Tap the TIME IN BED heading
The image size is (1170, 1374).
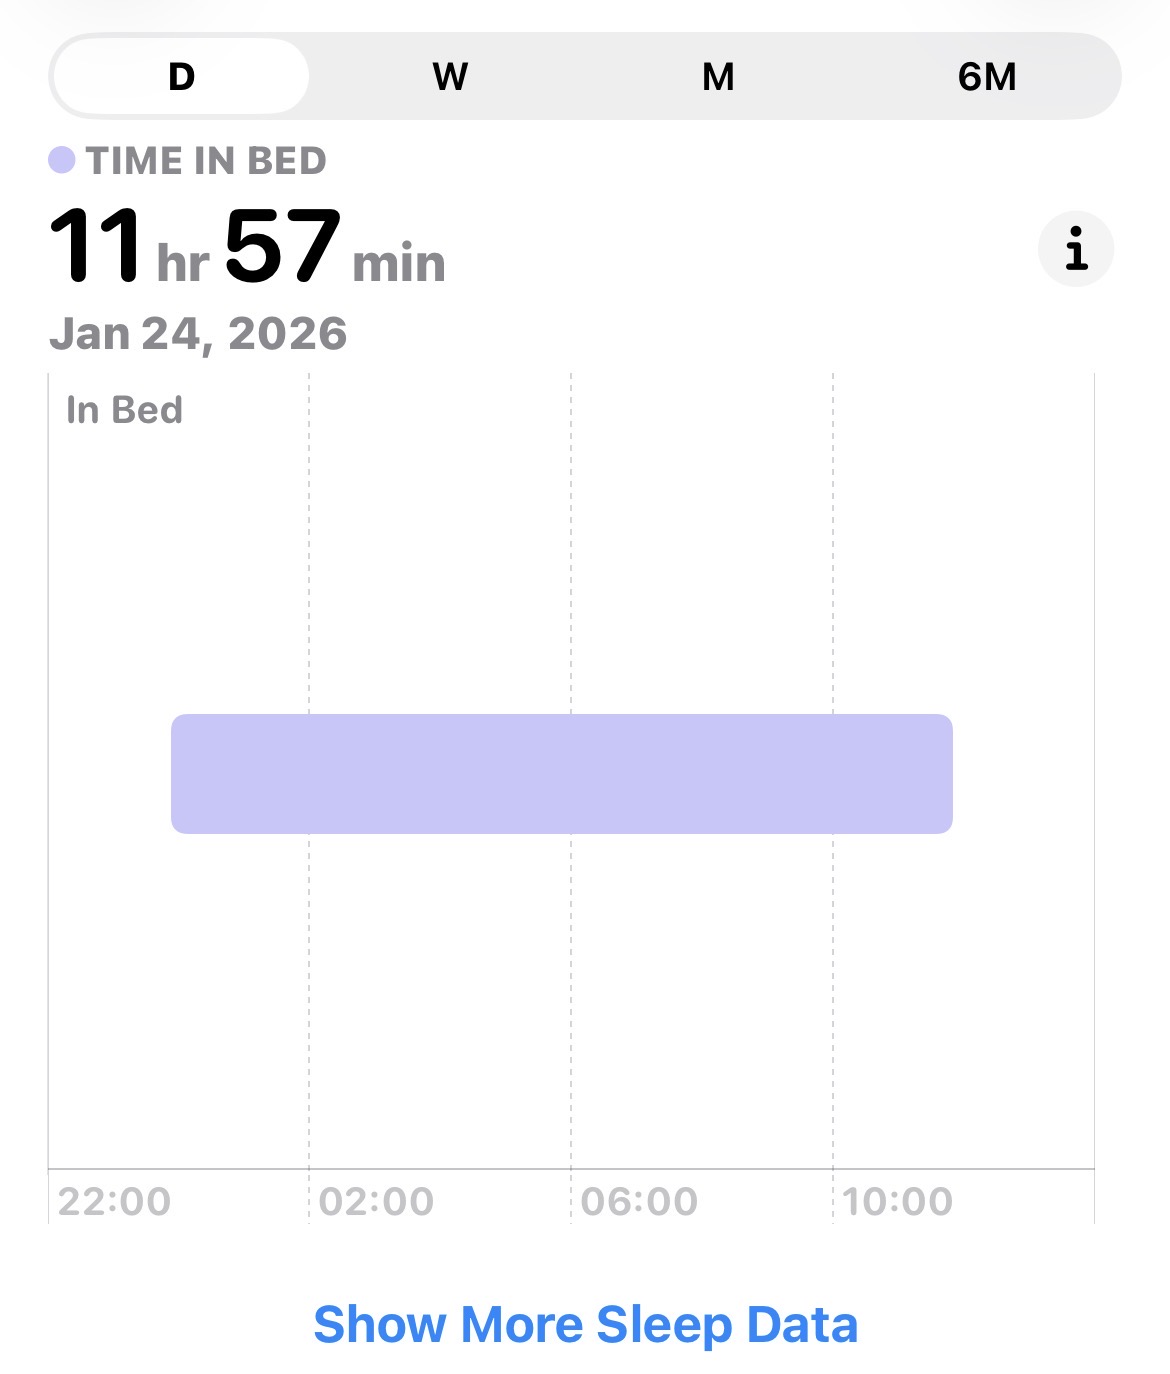click(x=206, y=161)
